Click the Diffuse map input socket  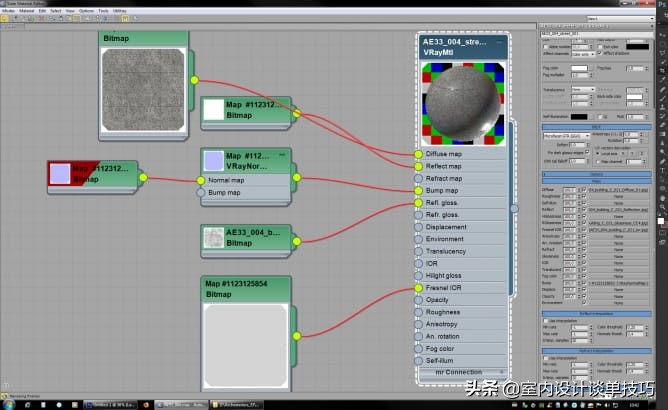tap(418, 154)
